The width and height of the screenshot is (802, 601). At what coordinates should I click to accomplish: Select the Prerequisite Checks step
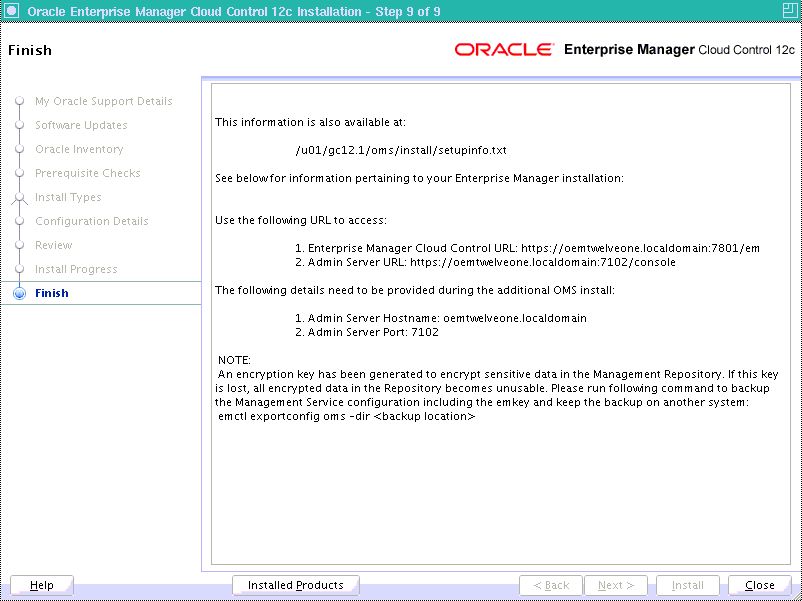87,173
